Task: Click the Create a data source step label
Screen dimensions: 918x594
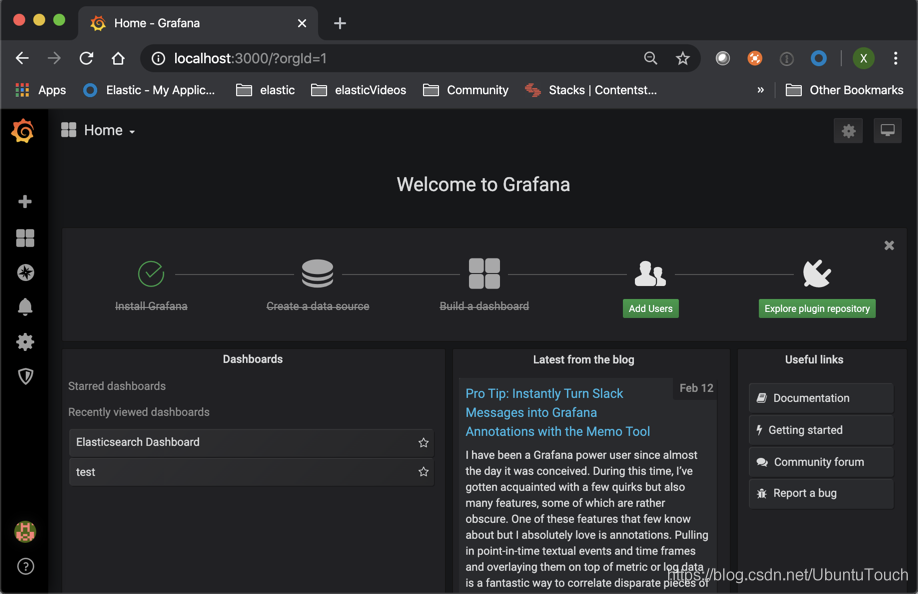Action: click(x=317, y=306)
